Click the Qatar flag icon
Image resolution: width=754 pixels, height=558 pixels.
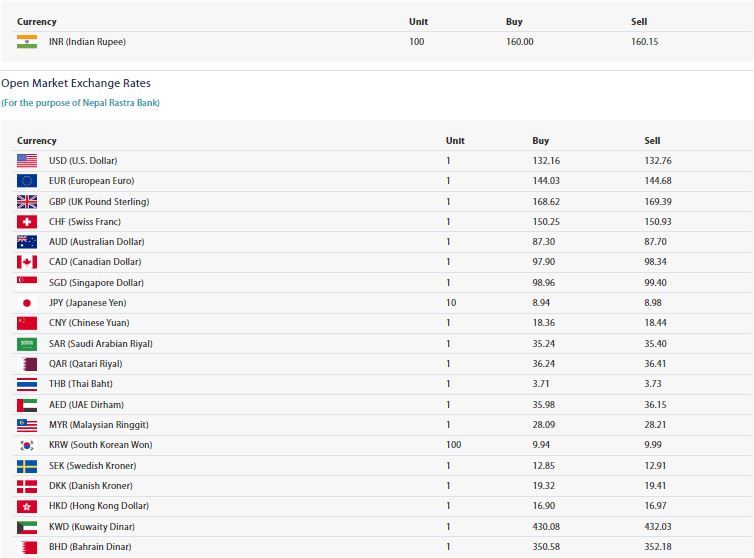click(x=27, y=364)
